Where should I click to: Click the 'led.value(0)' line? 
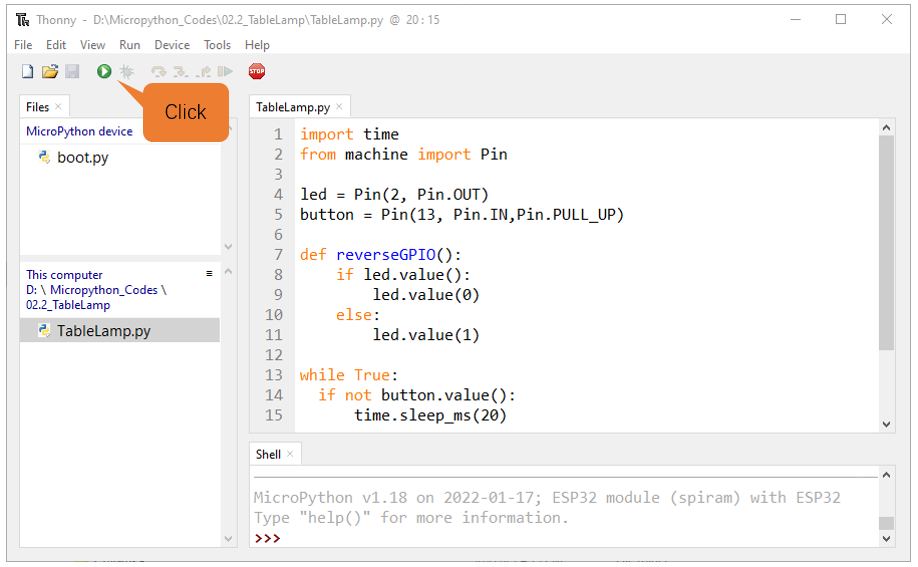point(426,295)
